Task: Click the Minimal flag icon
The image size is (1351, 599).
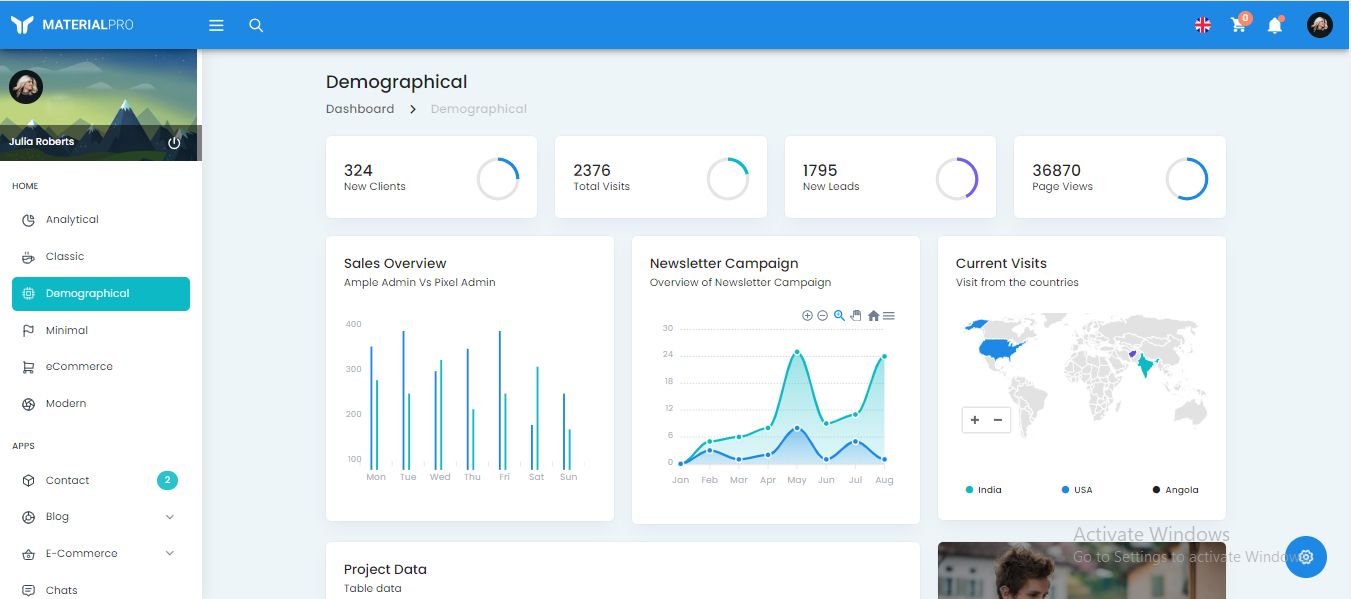Action: [28, 331]
